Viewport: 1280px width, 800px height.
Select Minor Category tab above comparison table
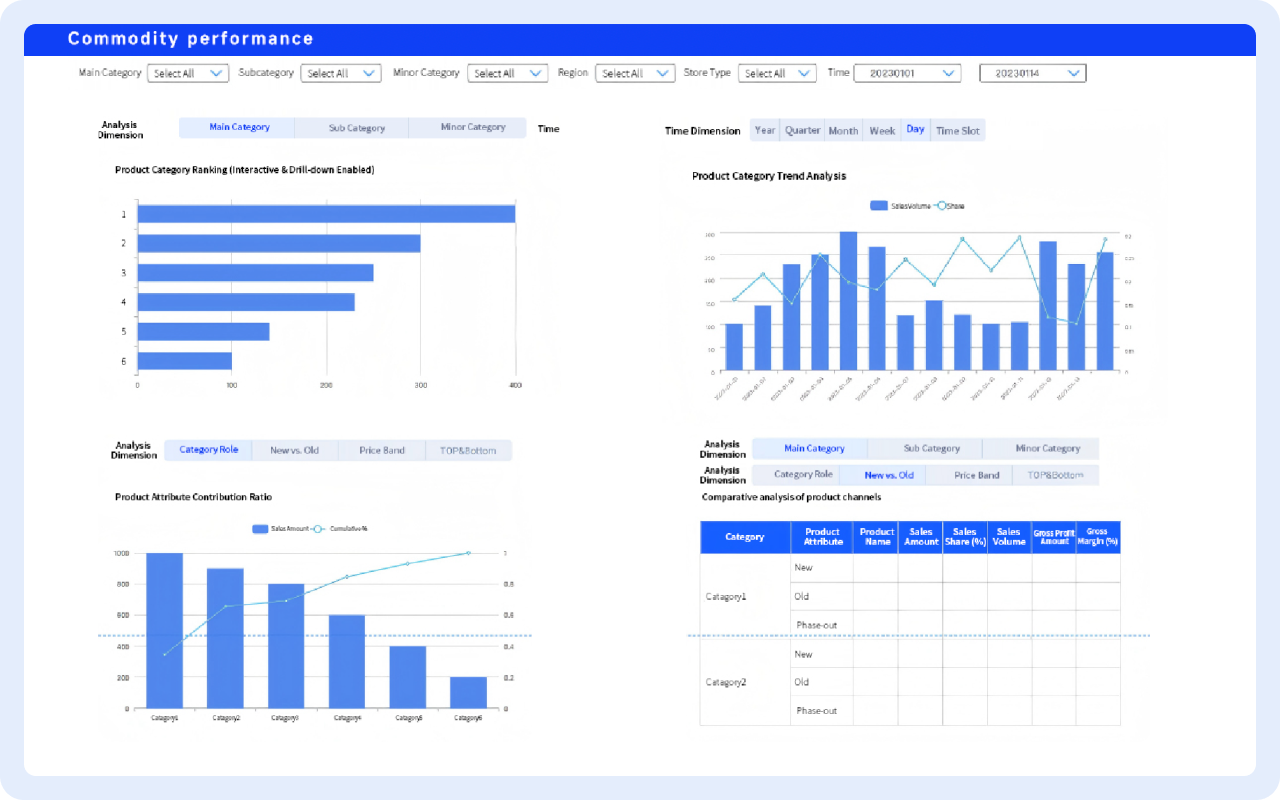[x=1047, y=449]
